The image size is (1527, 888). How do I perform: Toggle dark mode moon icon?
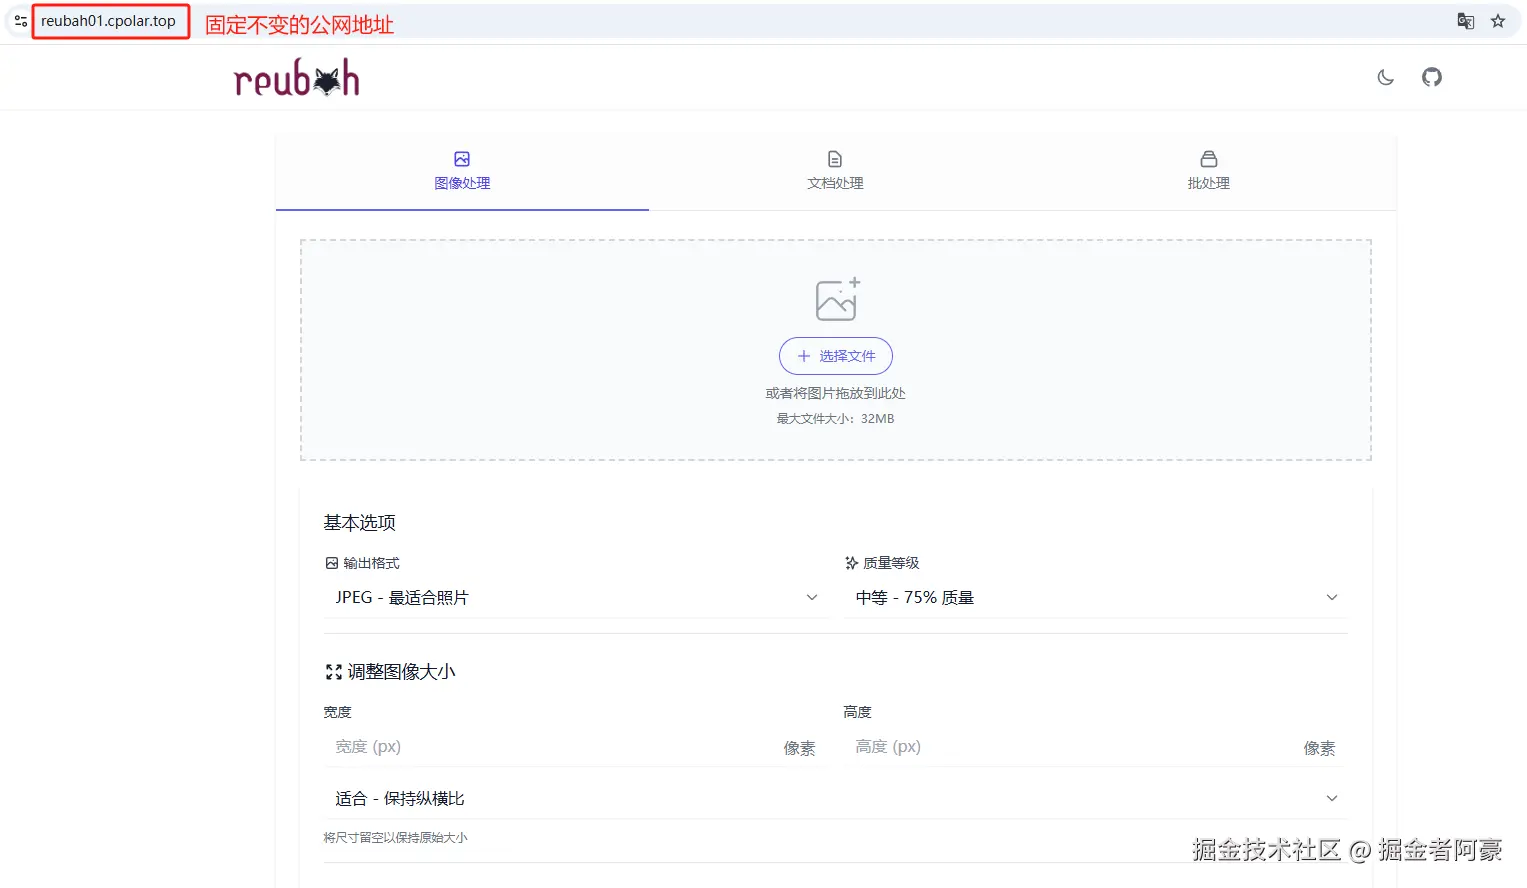[1385, 77]
